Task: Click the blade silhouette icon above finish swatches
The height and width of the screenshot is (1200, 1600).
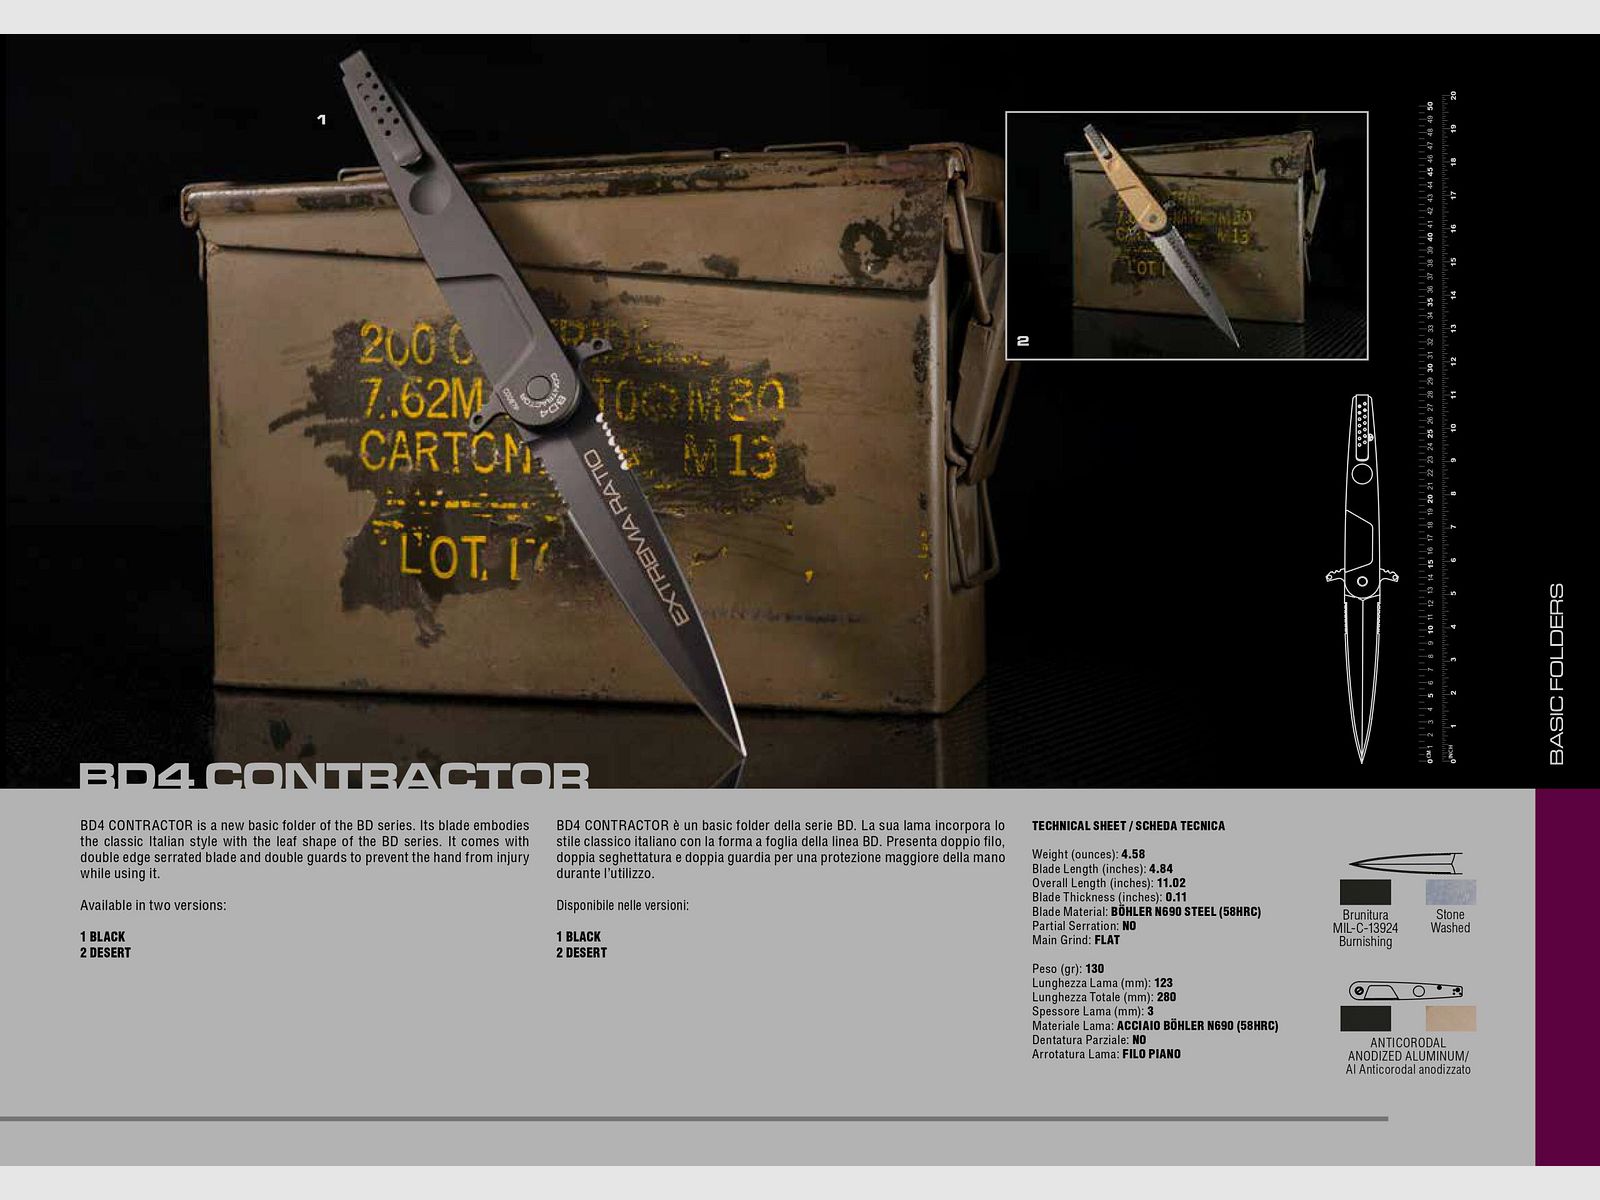Action: 1405,863
